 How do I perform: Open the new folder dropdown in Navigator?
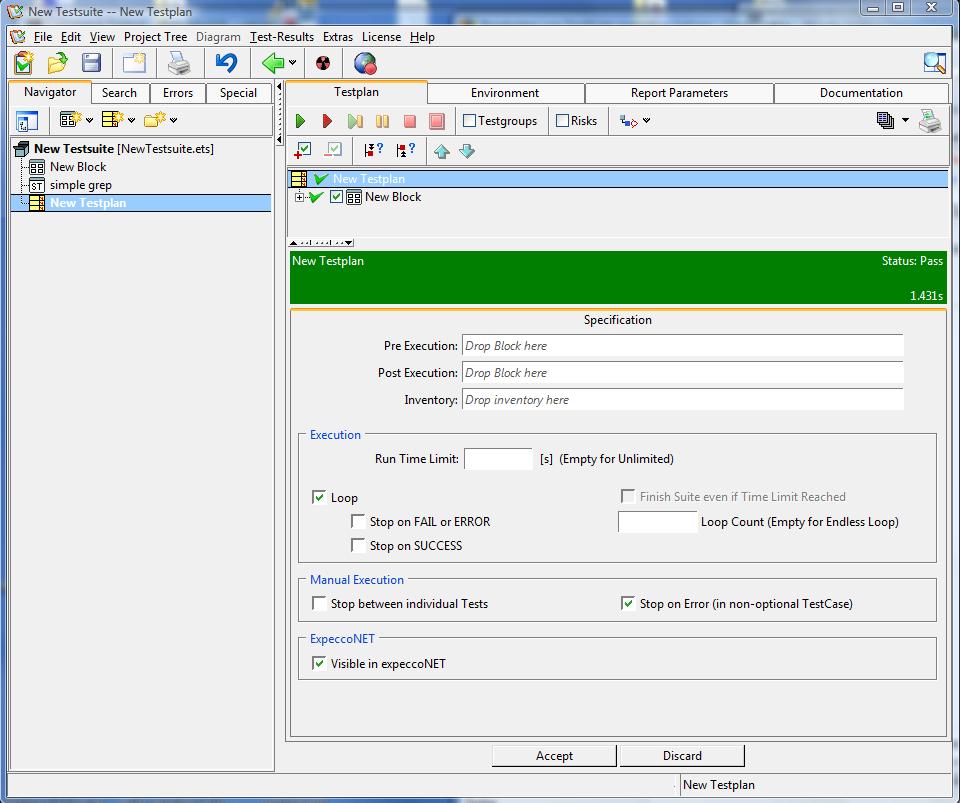click(173, 120)
